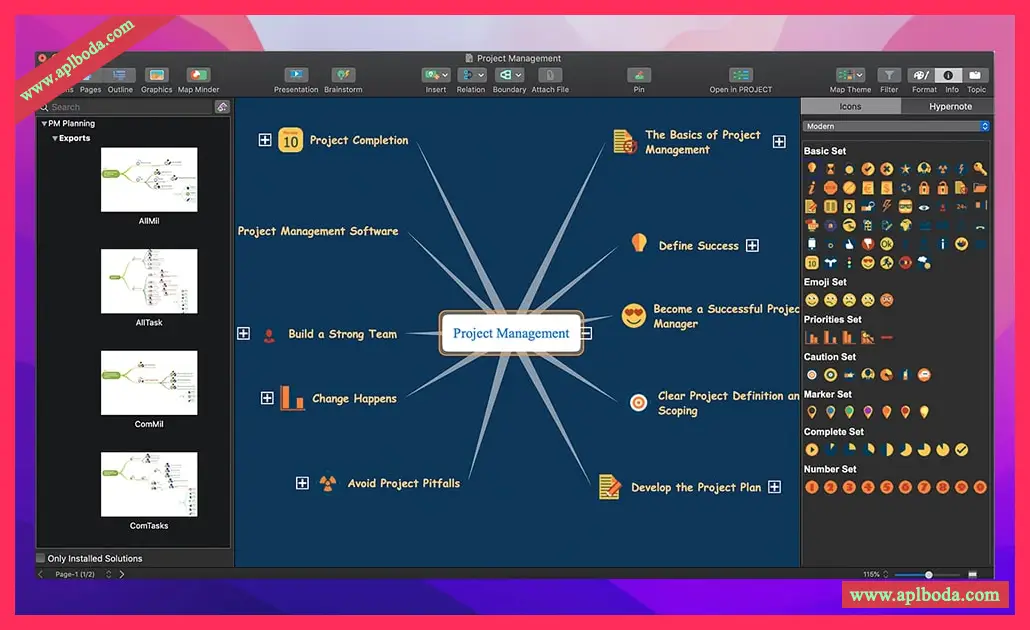Click the Attach File toolbar icon
This screenshot has width=1030, height=630.
pos(550,75)
